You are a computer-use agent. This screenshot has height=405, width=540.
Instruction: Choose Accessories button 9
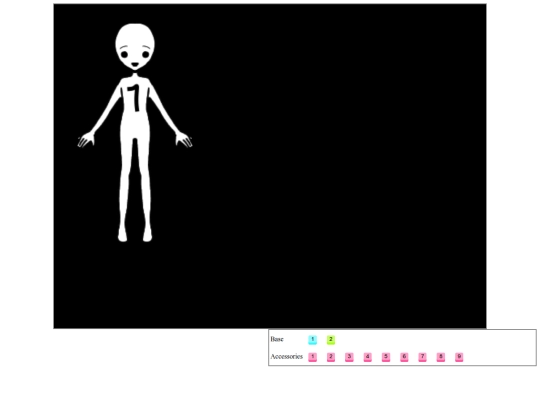pyautogui.click(x=459, y=357)
